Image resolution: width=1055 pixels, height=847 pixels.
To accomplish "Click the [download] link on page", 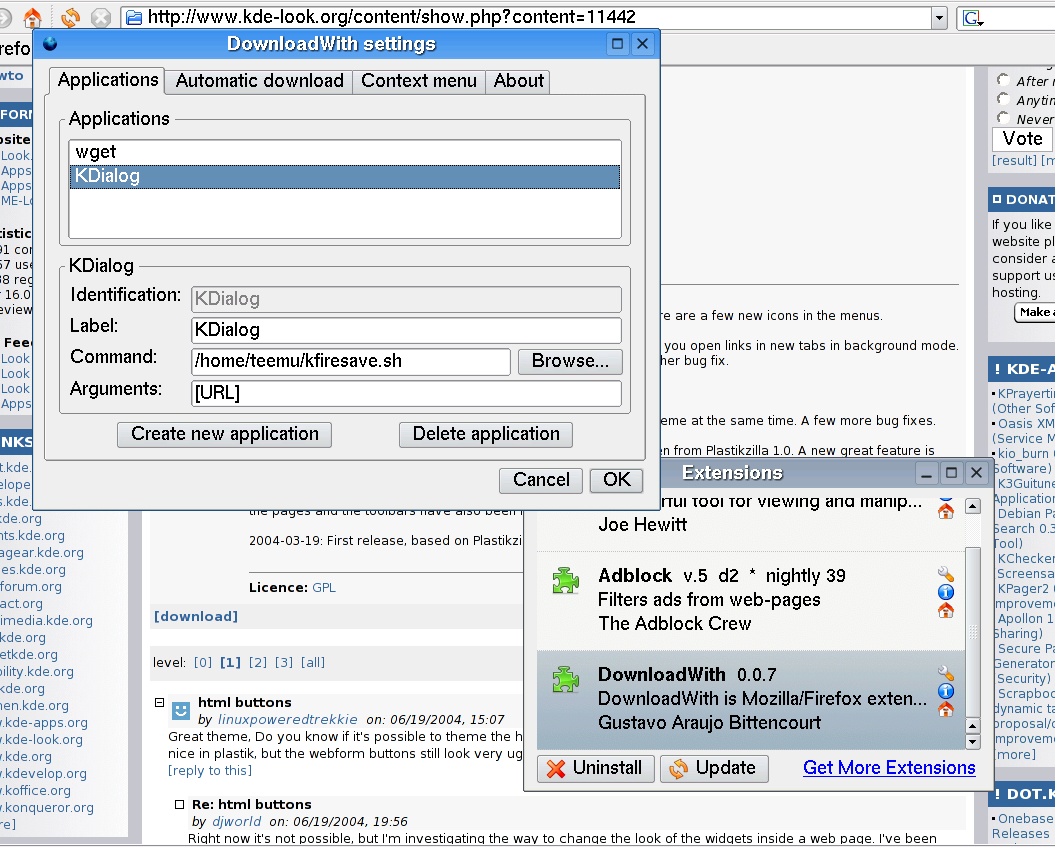I will click(x=196, y=616).
